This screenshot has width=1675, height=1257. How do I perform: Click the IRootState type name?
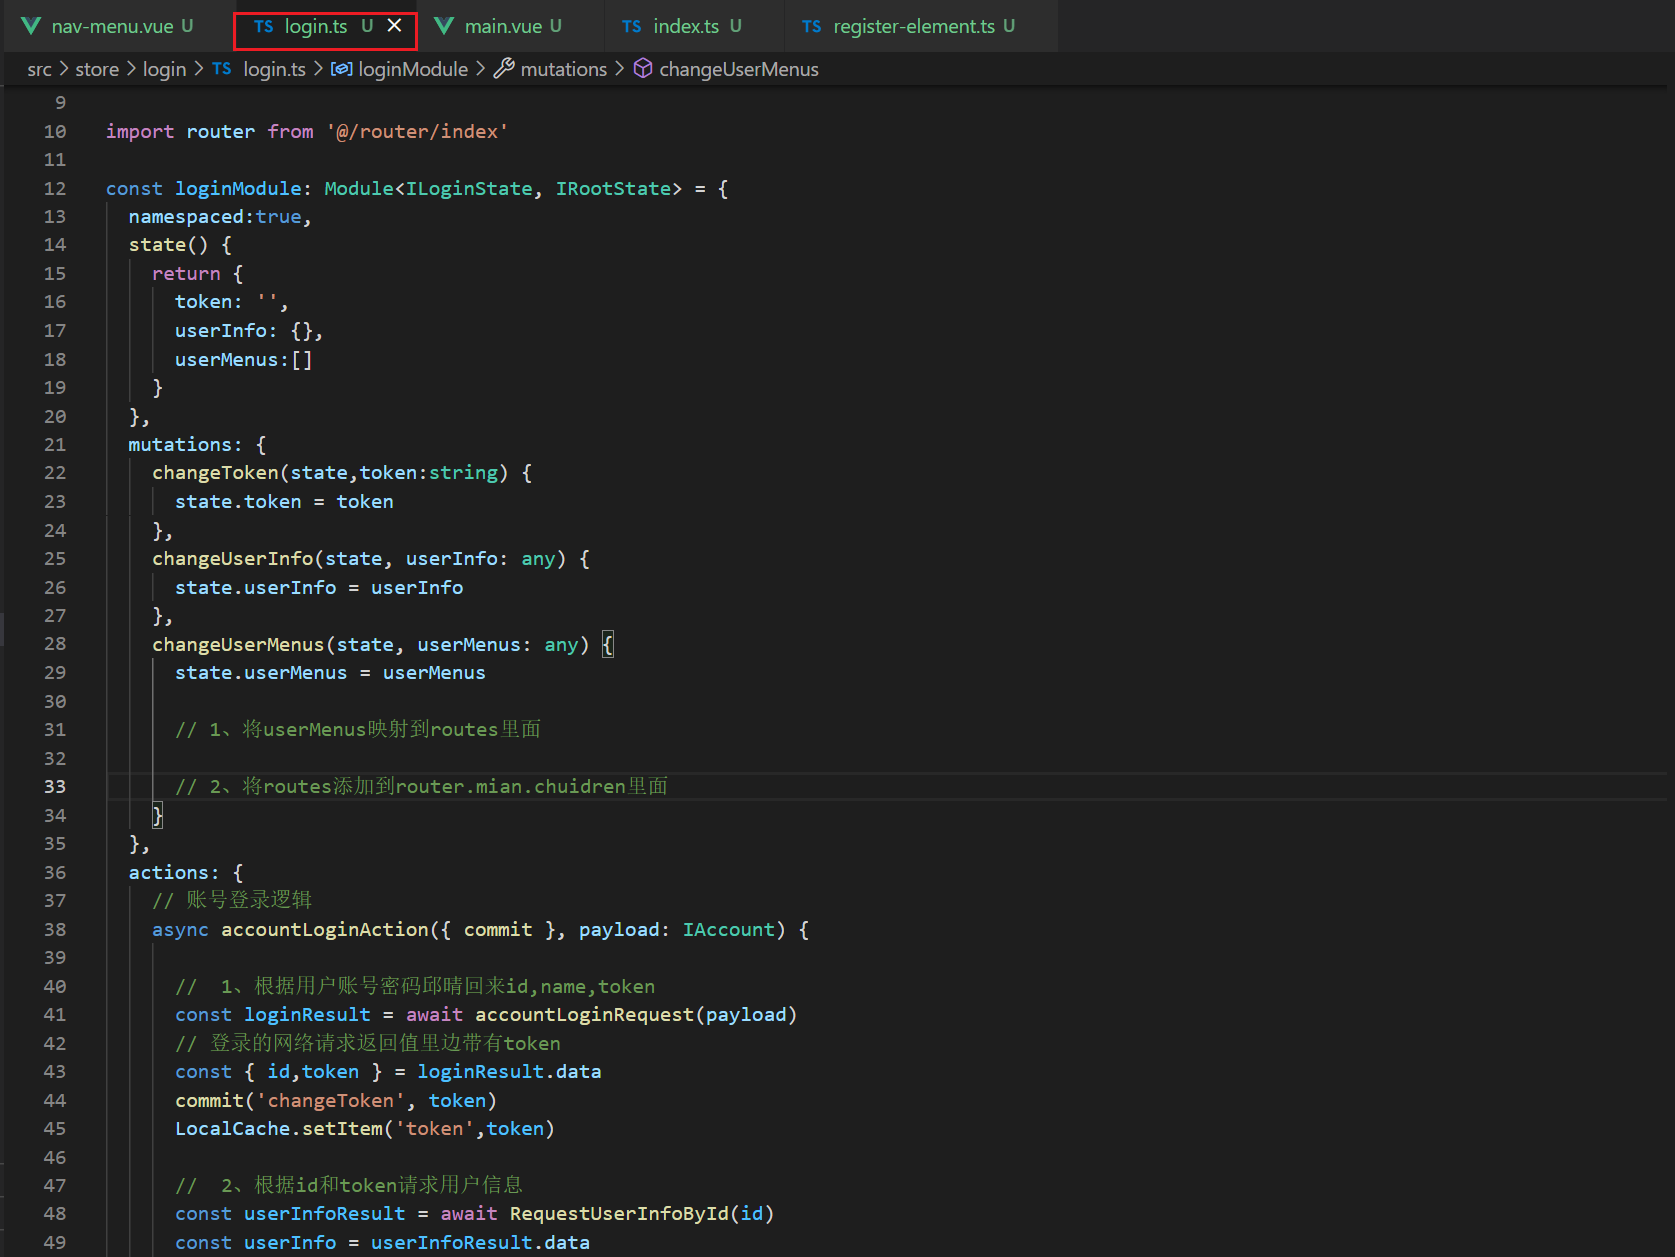pos(613,188)
